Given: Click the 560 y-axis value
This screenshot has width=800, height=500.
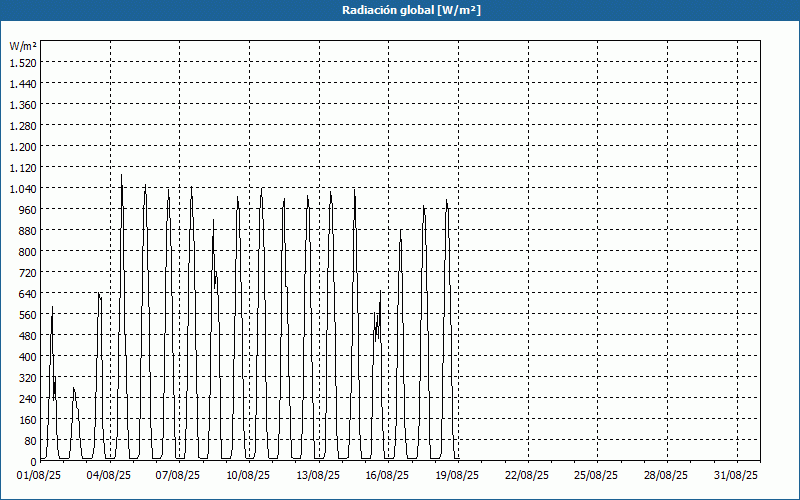Looking at the screenshot, I should [x=28, y=315].
